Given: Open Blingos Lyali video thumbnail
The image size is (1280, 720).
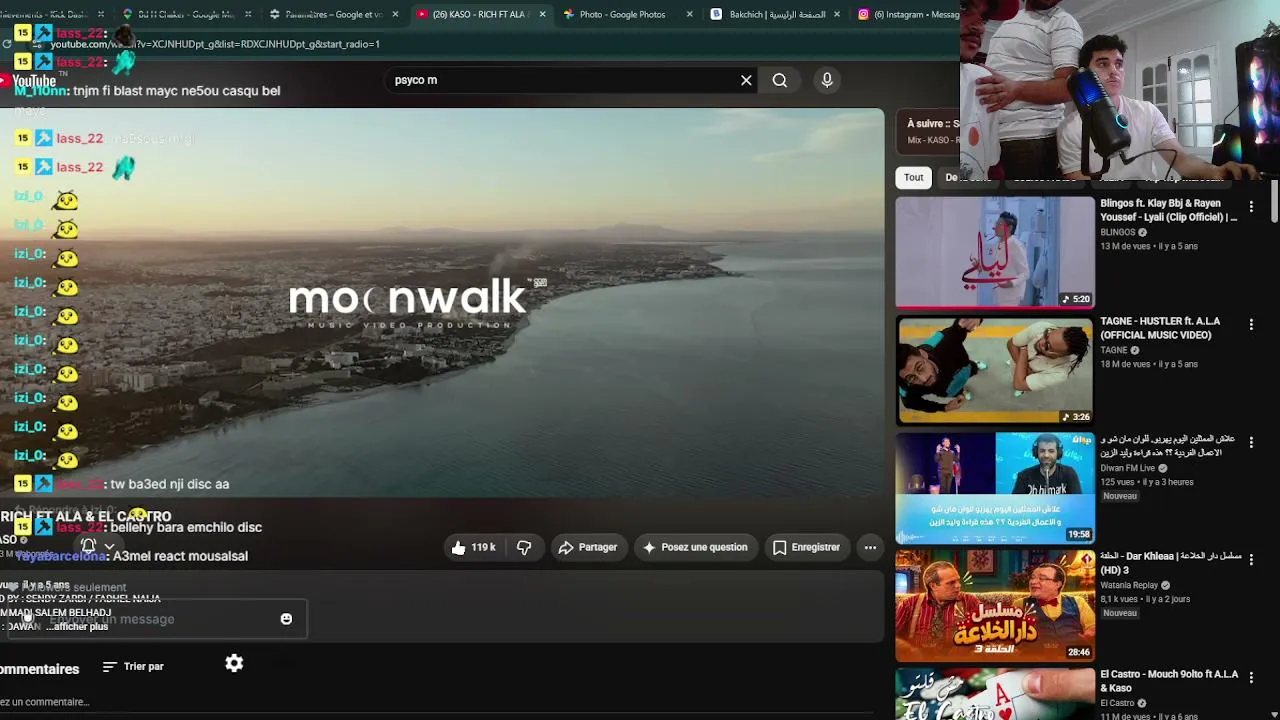Looking at the screenshot, I should (x=995, y=251).
